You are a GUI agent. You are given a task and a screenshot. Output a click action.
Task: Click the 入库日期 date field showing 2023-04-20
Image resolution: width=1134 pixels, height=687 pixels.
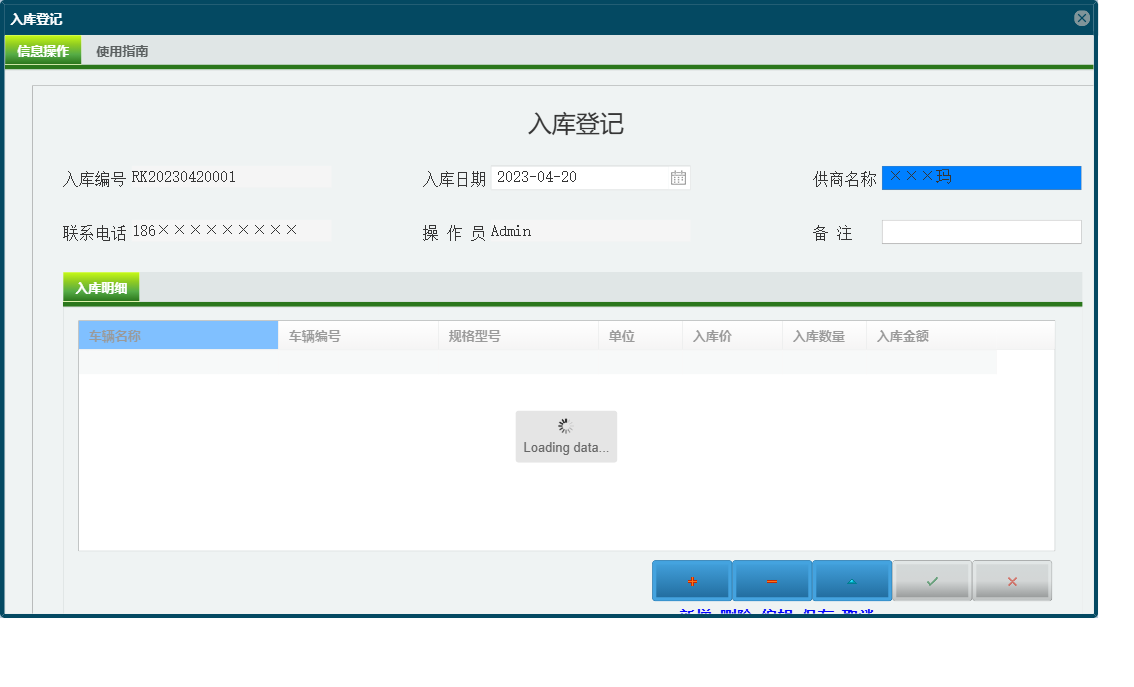580,177
